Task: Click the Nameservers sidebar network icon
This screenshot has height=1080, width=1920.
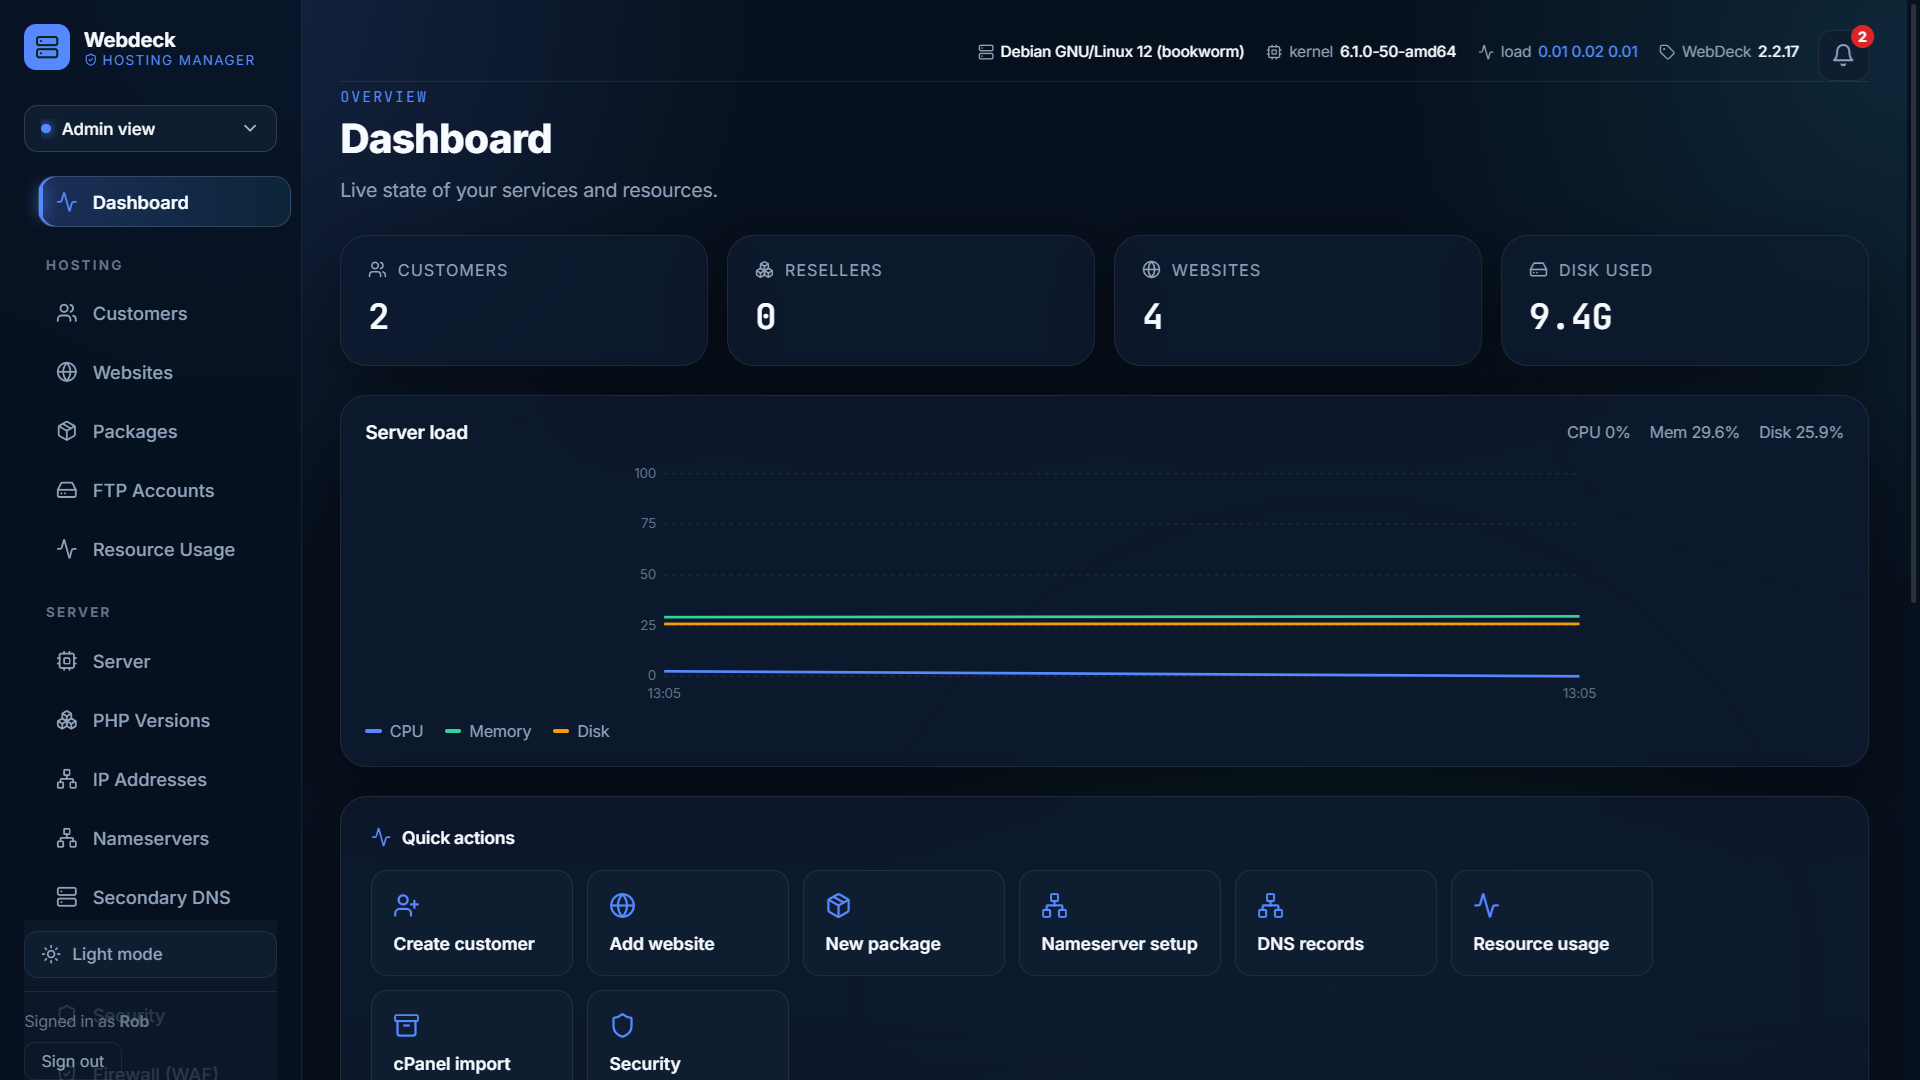Action: (67, 838)
